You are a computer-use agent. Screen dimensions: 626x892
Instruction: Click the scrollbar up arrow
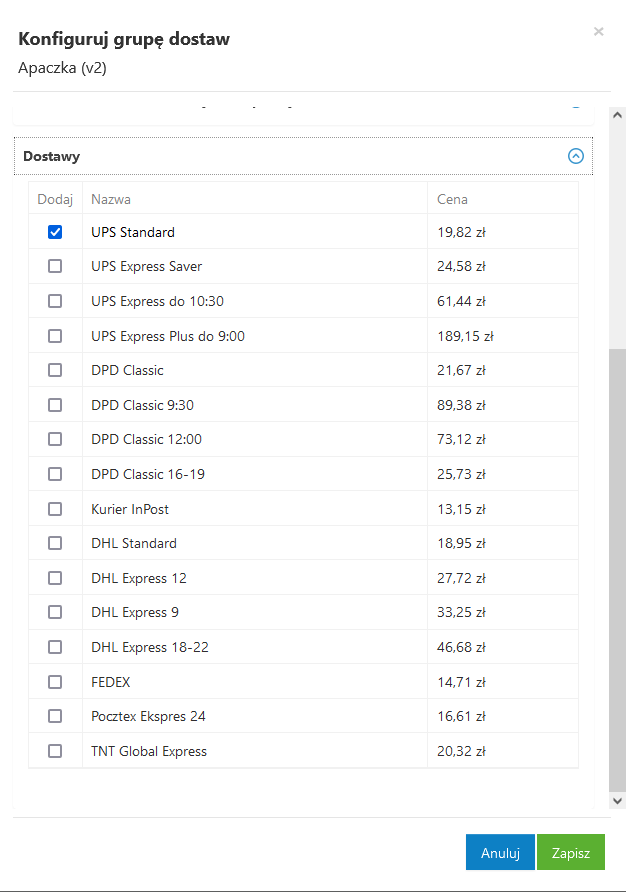pos(617,115)
